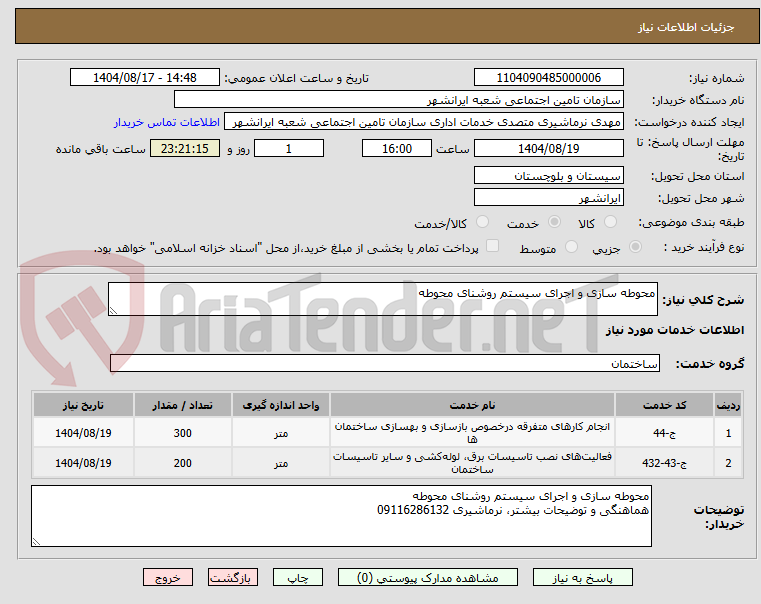Click the remaining time field 23:21:15

click(x=185, y=148)
